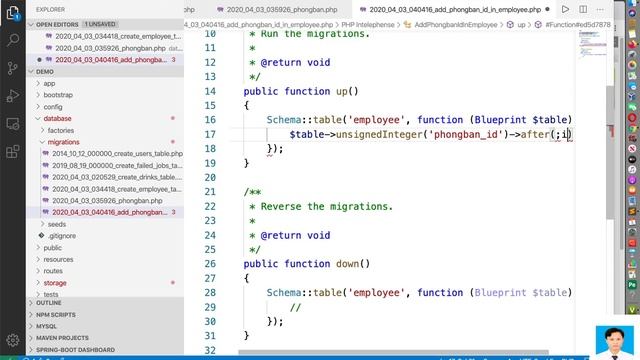Click the webcam presenter thumbnail
This screenshot has height=360, width=640.
614,342
